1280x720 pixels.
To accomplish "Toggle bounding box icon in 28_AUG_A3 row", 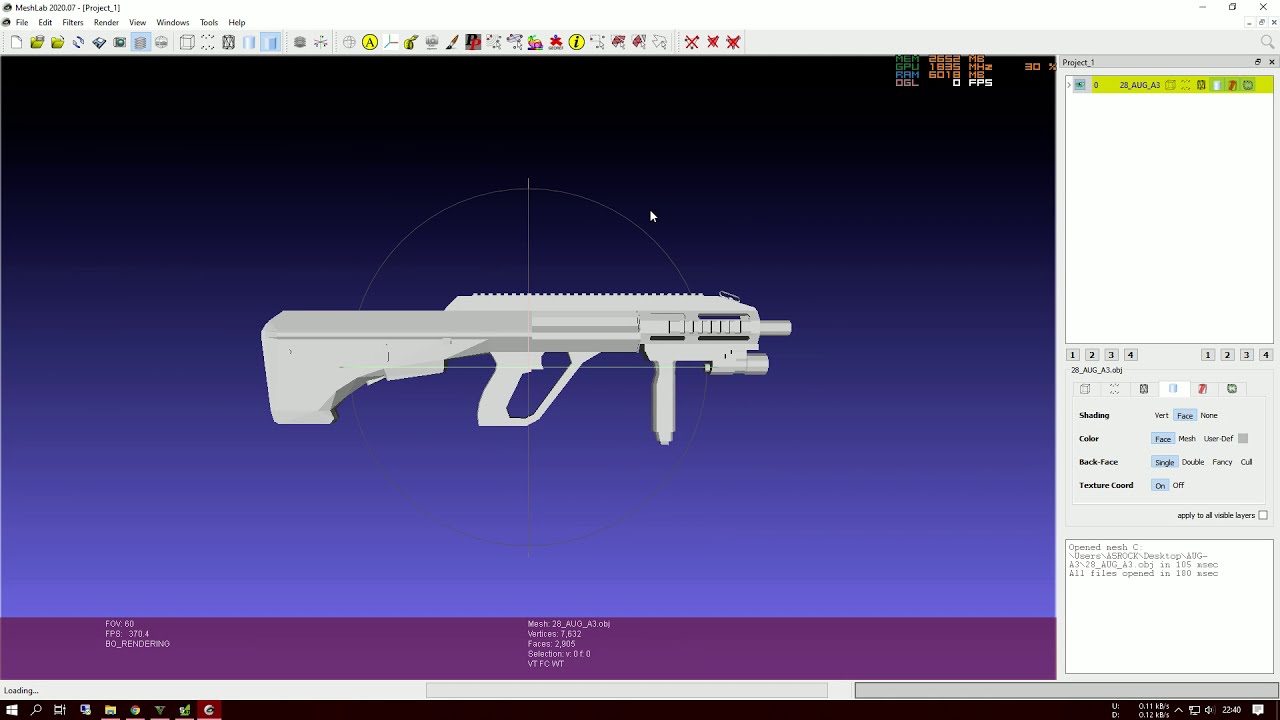I will click(1170, 85).
